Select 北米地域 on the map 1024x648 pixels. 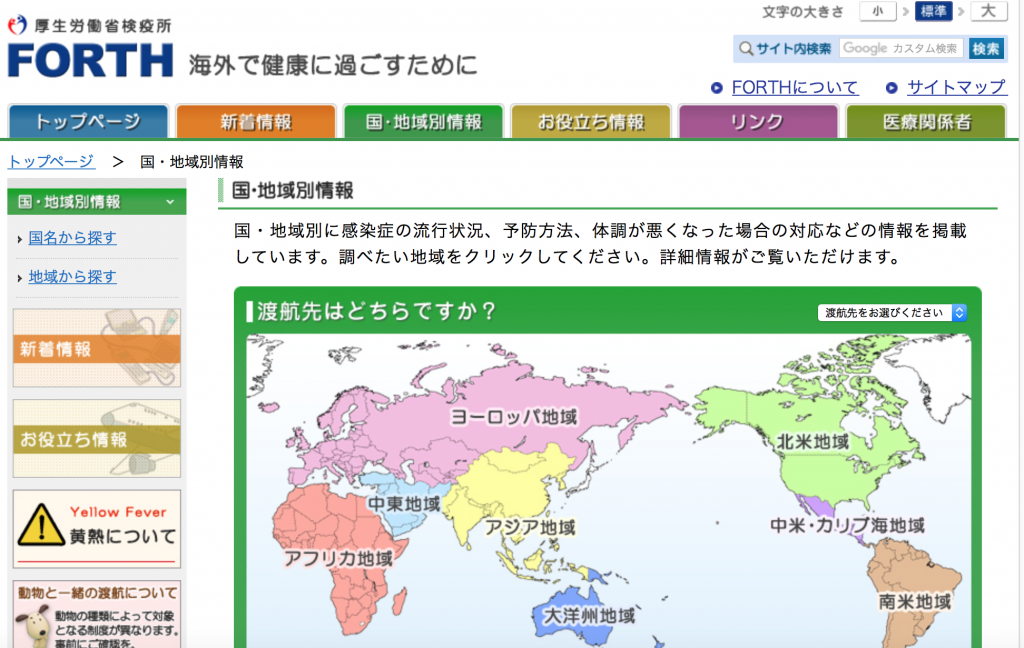pyautogui.click(x=813, y=442)
